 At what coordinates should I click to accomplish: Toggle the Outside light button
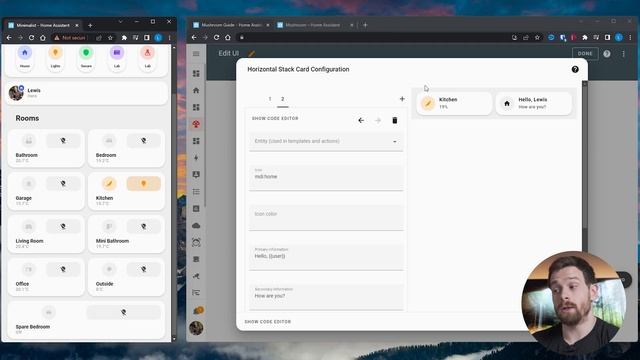144,269
